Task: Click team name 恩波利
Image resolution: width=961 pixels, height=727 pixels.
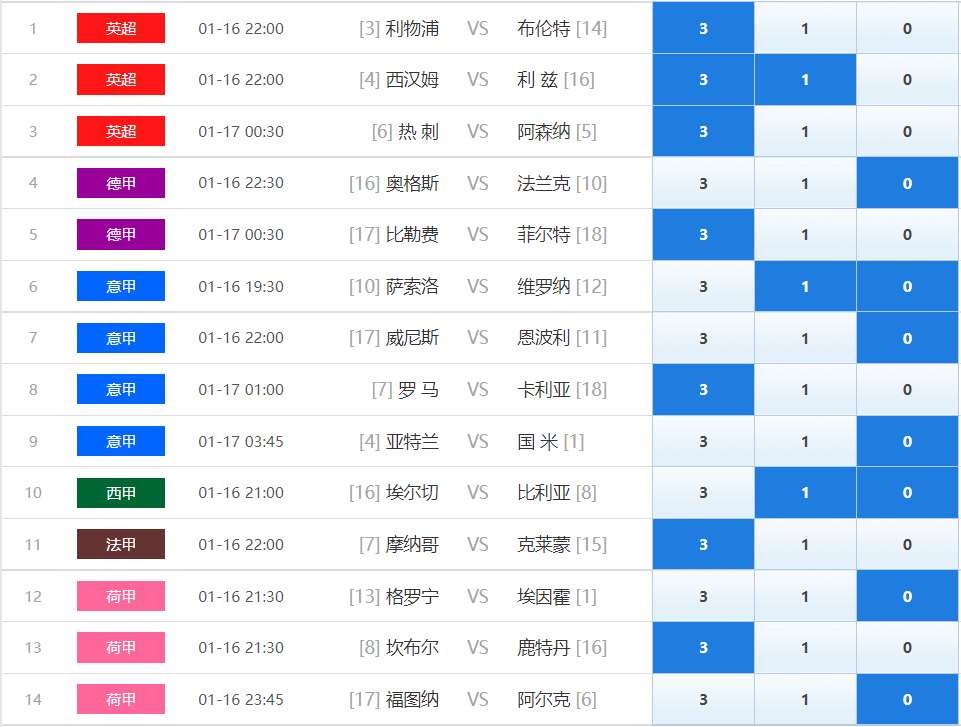Action: tap(544, 338)
